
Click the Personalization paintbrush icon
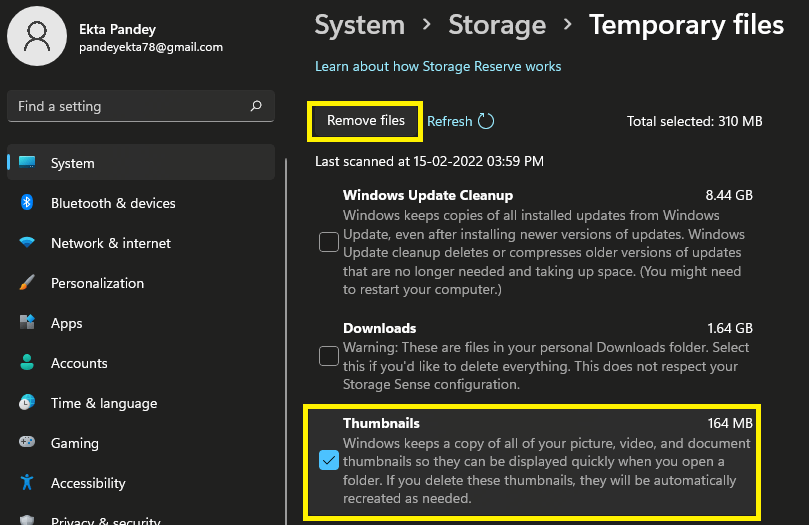[28, 283]
